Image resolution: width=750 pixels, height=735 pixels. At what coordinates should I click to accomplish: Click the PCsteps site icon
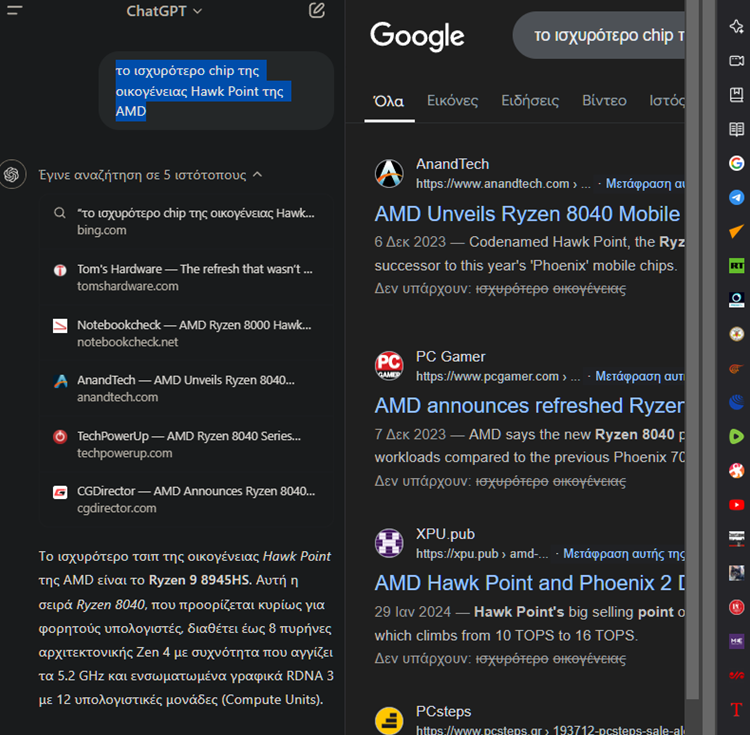(389, 721)
